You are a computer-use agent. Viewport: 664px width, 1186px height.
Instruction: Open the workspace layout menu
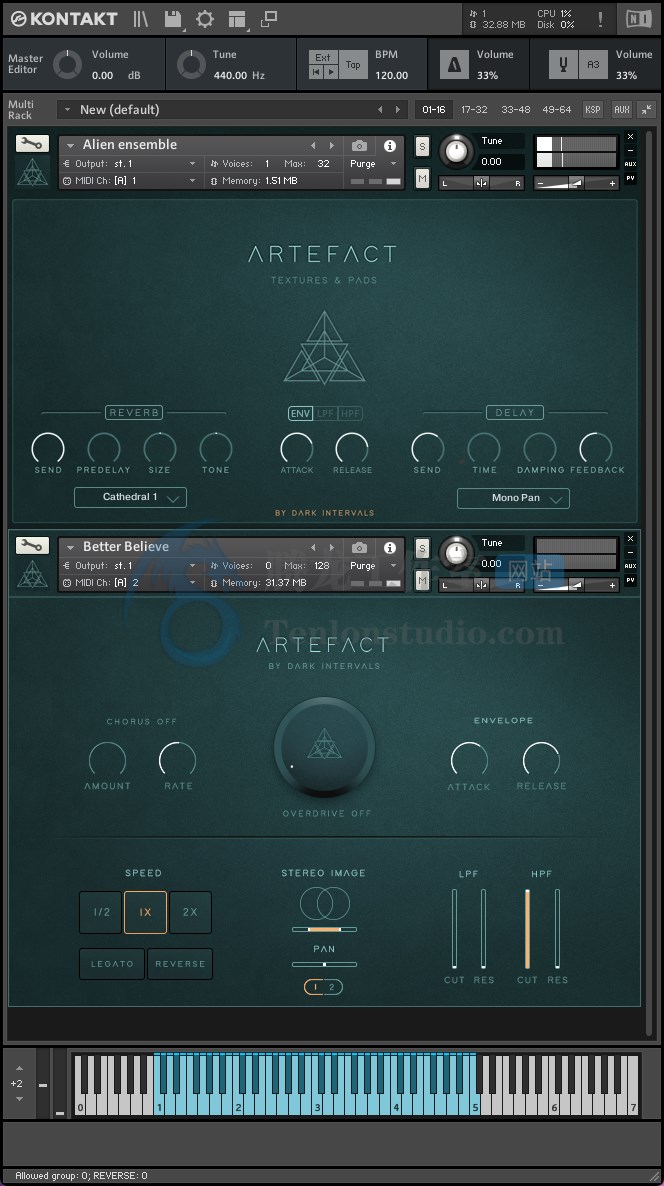pyautogui.click(x=237, y=19)
